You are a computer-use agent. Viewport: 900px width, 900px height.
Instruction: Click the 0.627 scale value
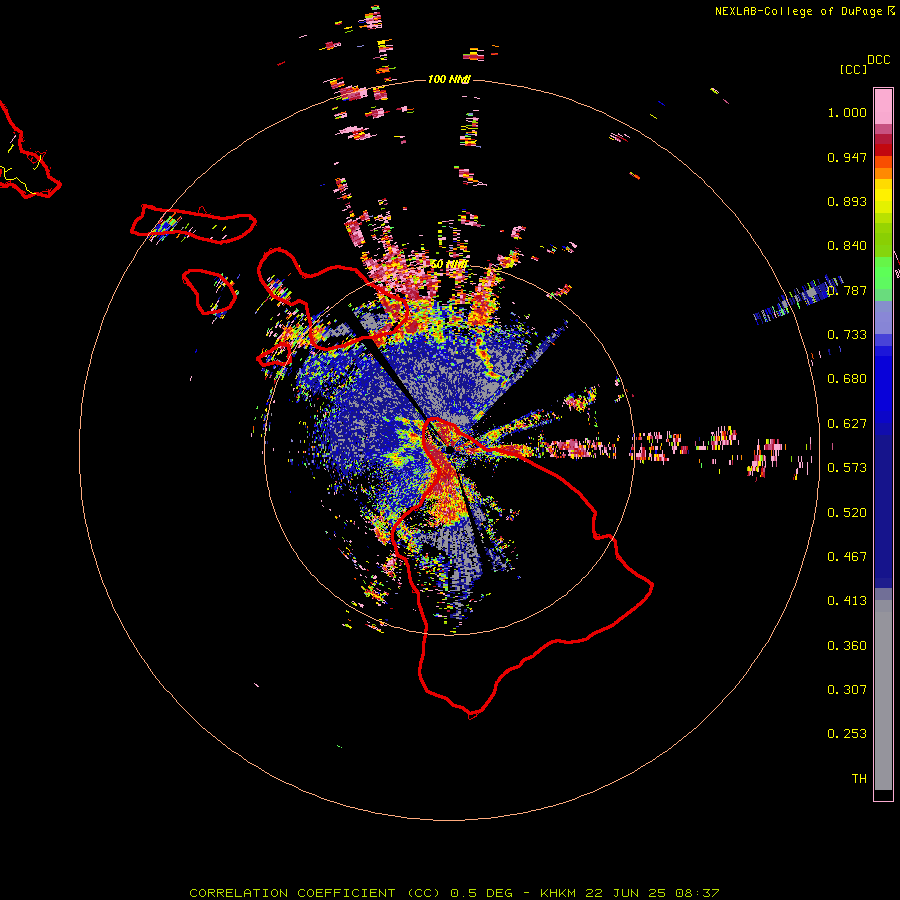click(847, 424)
